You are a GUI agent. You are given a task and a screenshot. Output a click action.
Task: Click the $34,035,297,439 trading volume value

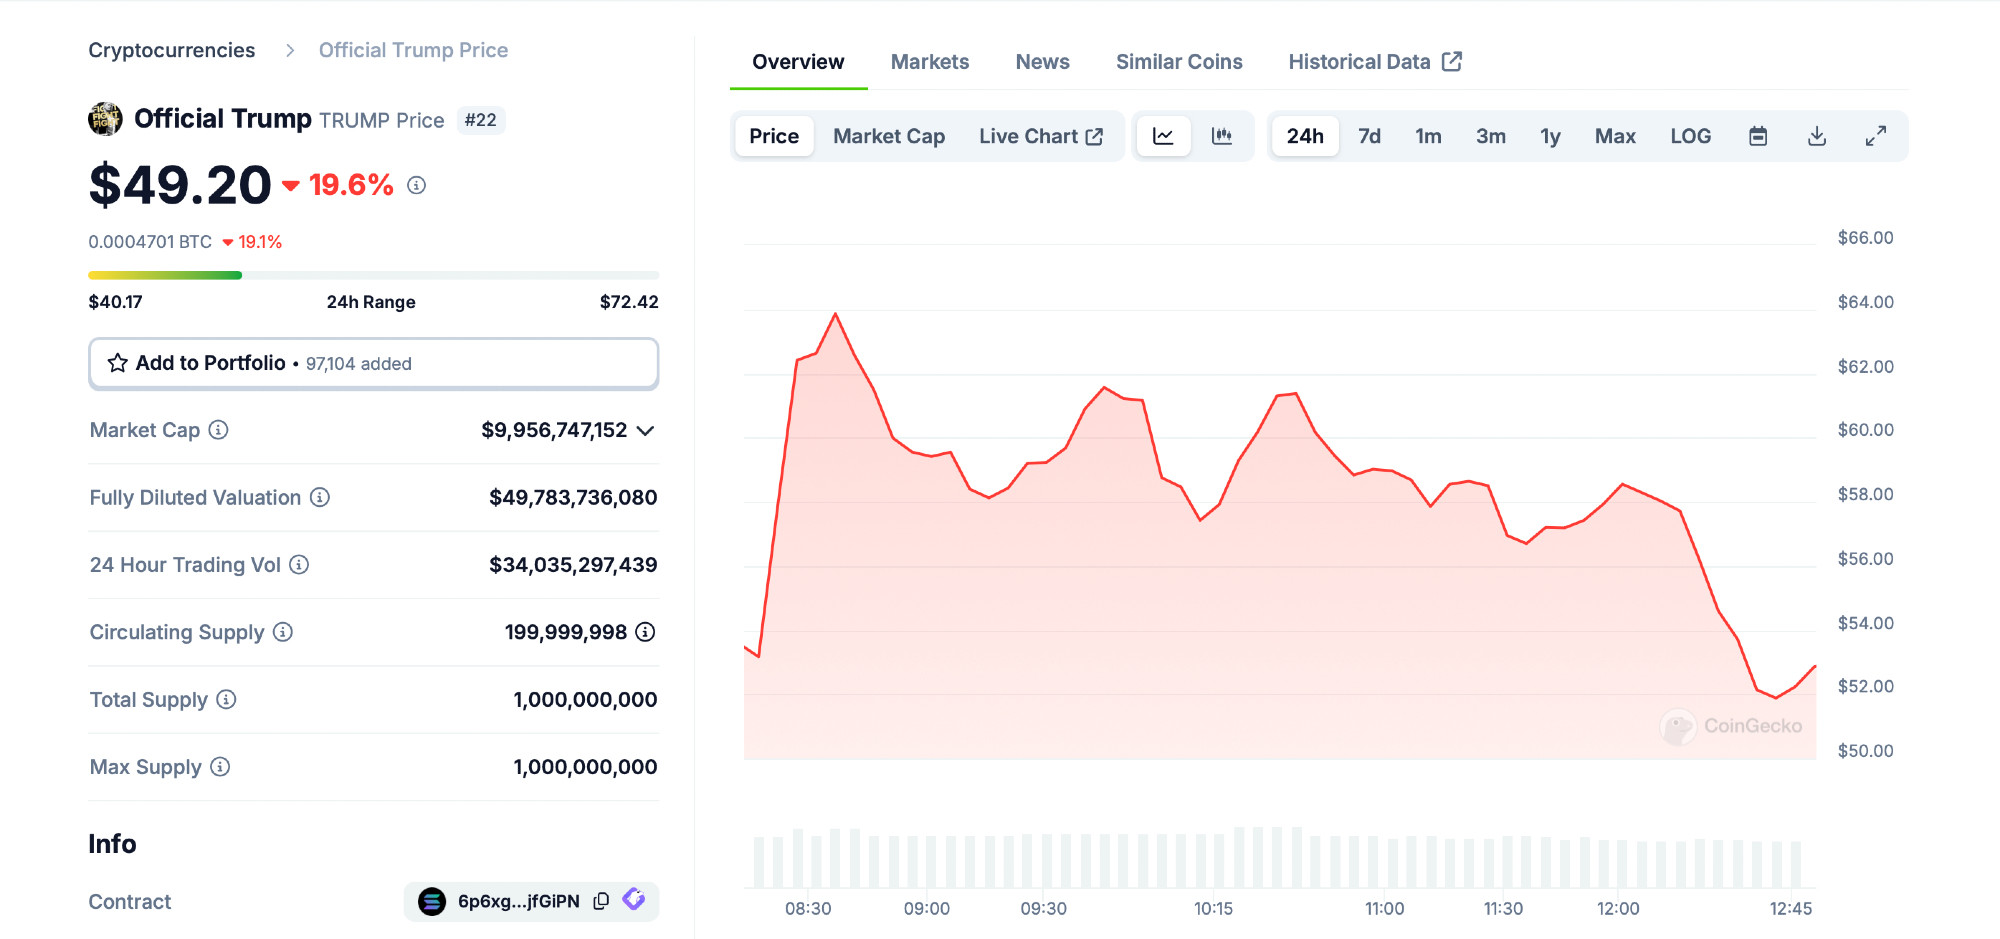[573, 565]
